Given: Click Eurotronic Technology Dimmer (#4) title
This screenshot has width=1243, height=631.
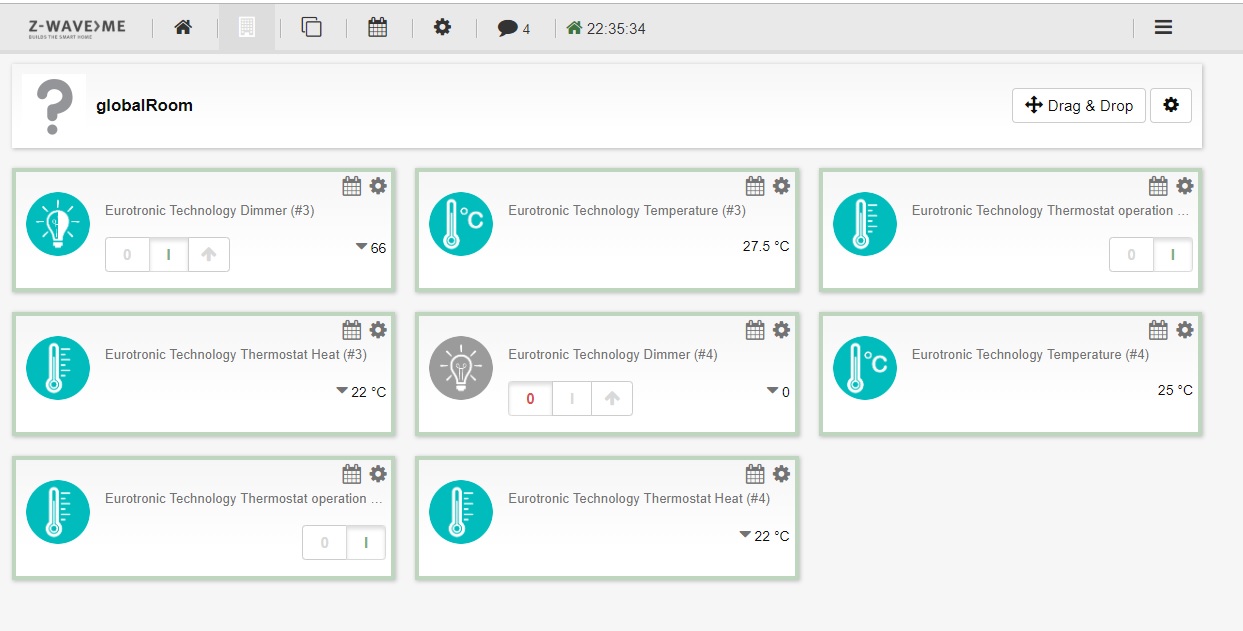Looking at the screenshot, I should [613, 355].
